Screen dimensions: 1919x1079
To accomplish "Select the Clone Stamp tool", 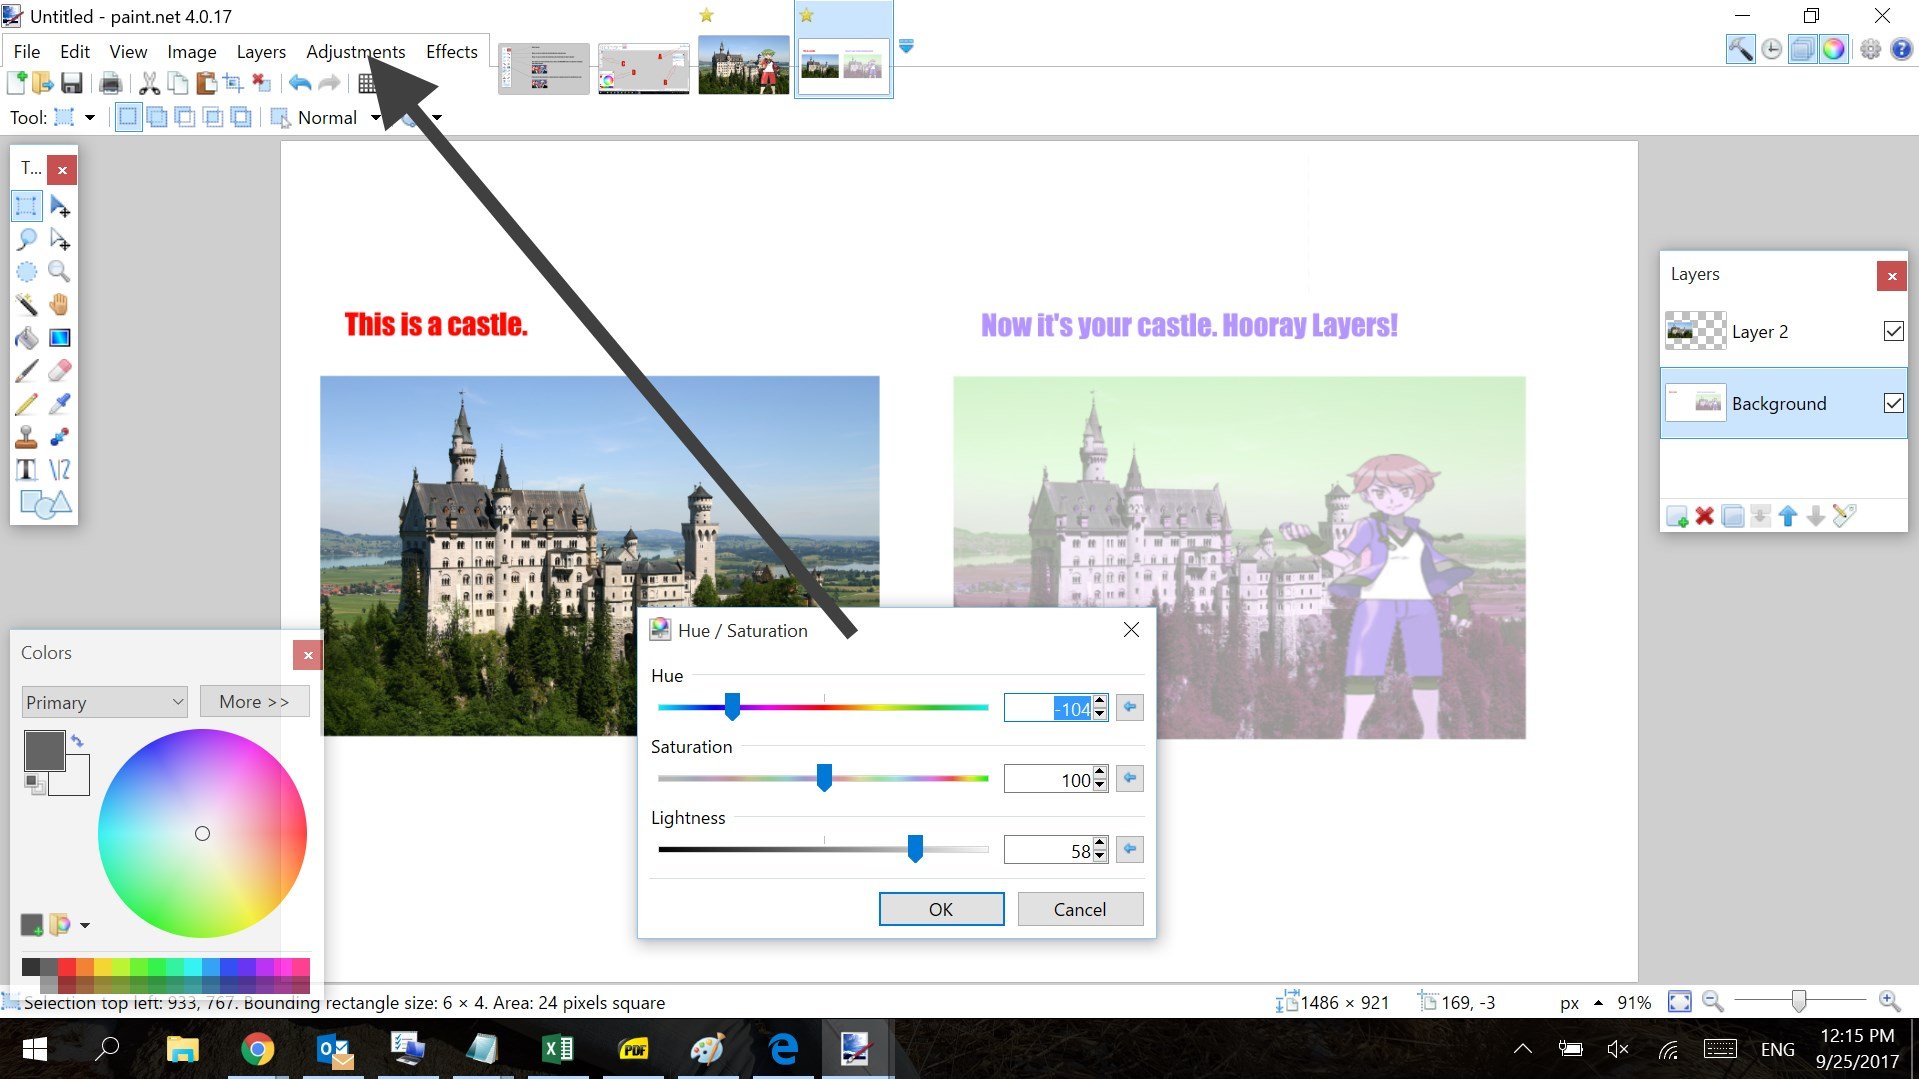I will [x=27, y=437].
